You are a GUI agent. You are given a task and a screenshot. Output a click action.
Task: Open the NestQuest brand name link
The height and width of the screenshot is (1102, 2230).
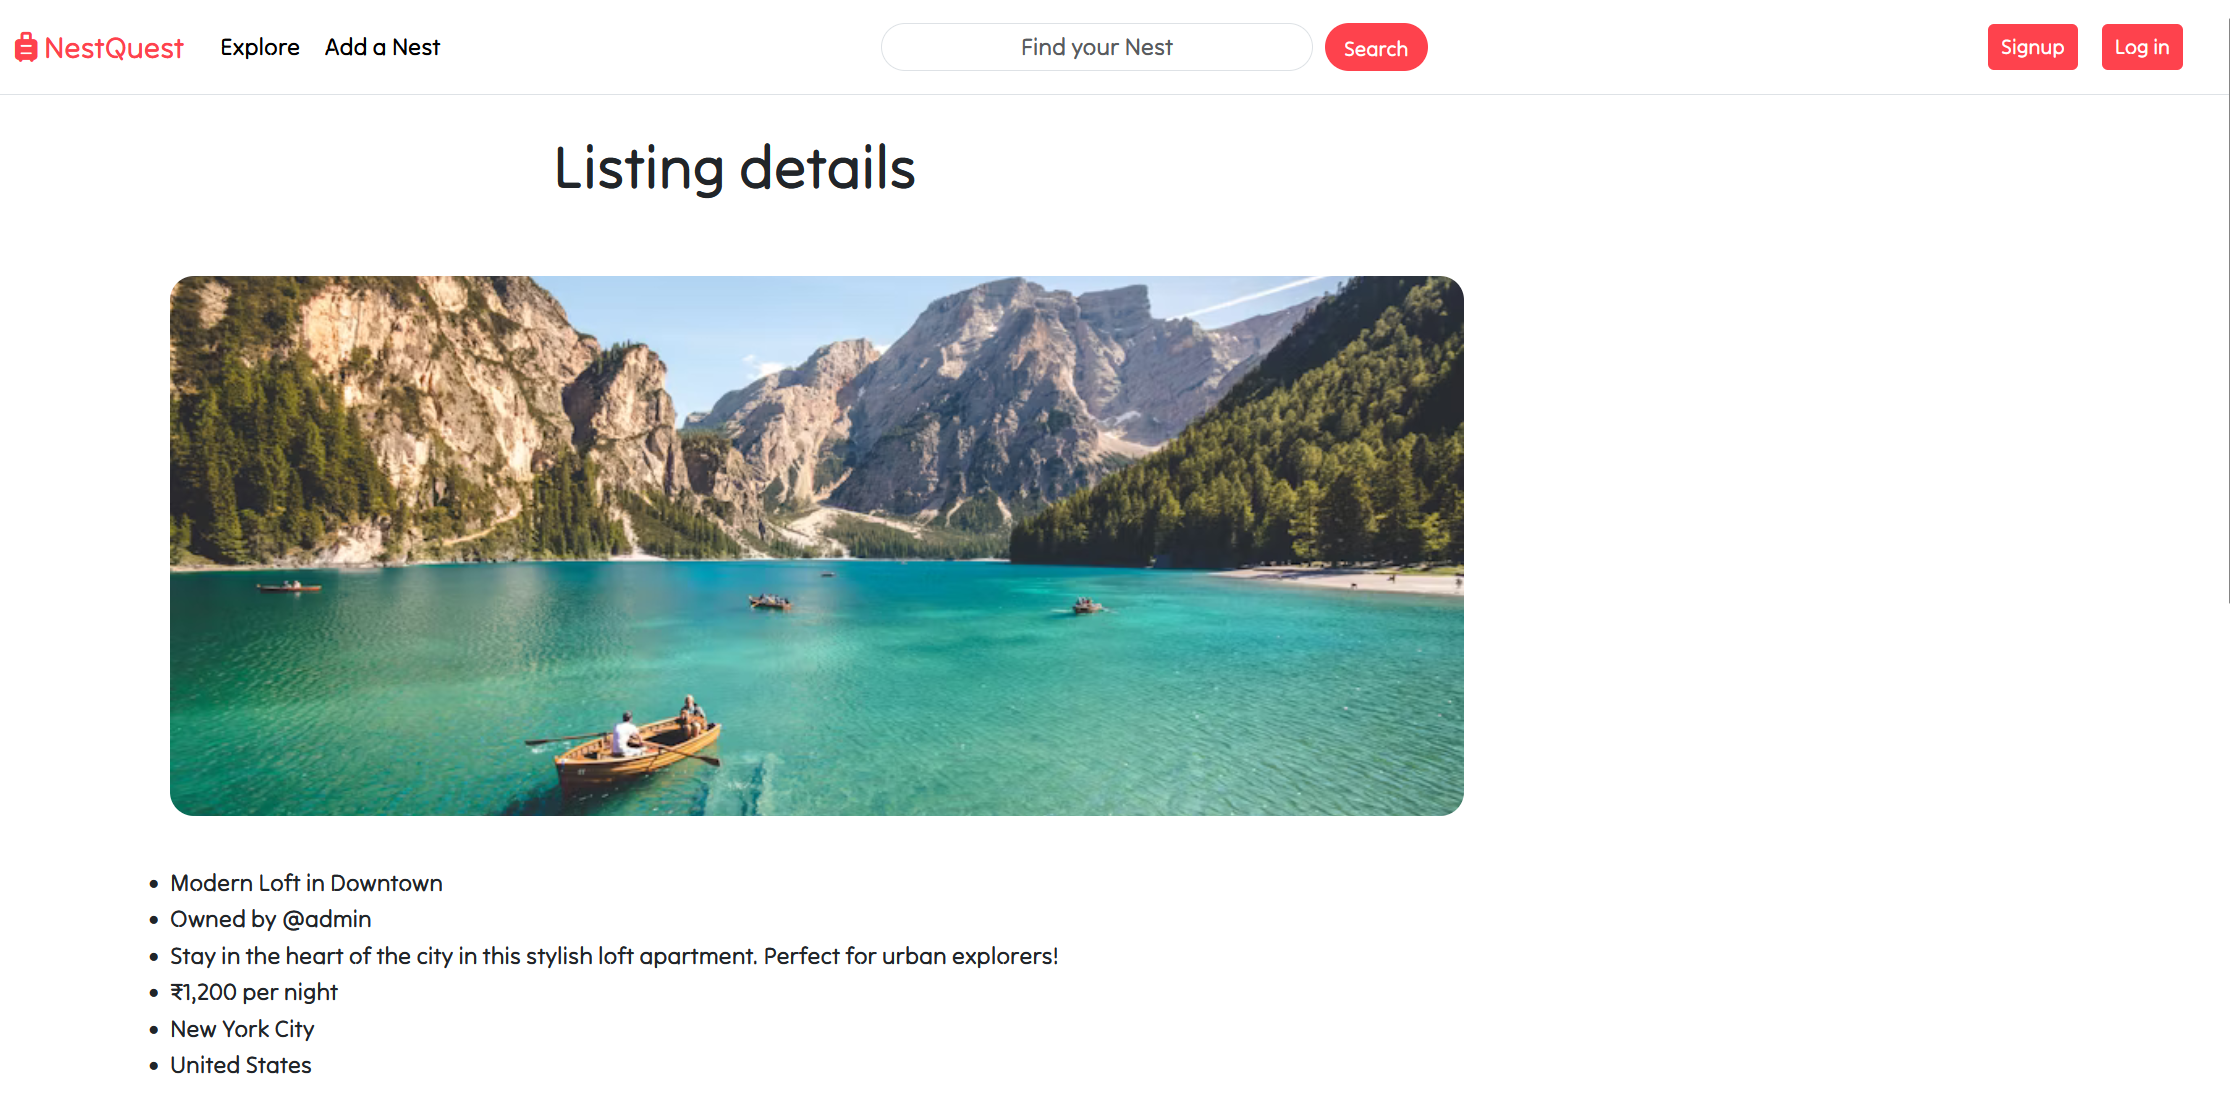click(114, 48)
